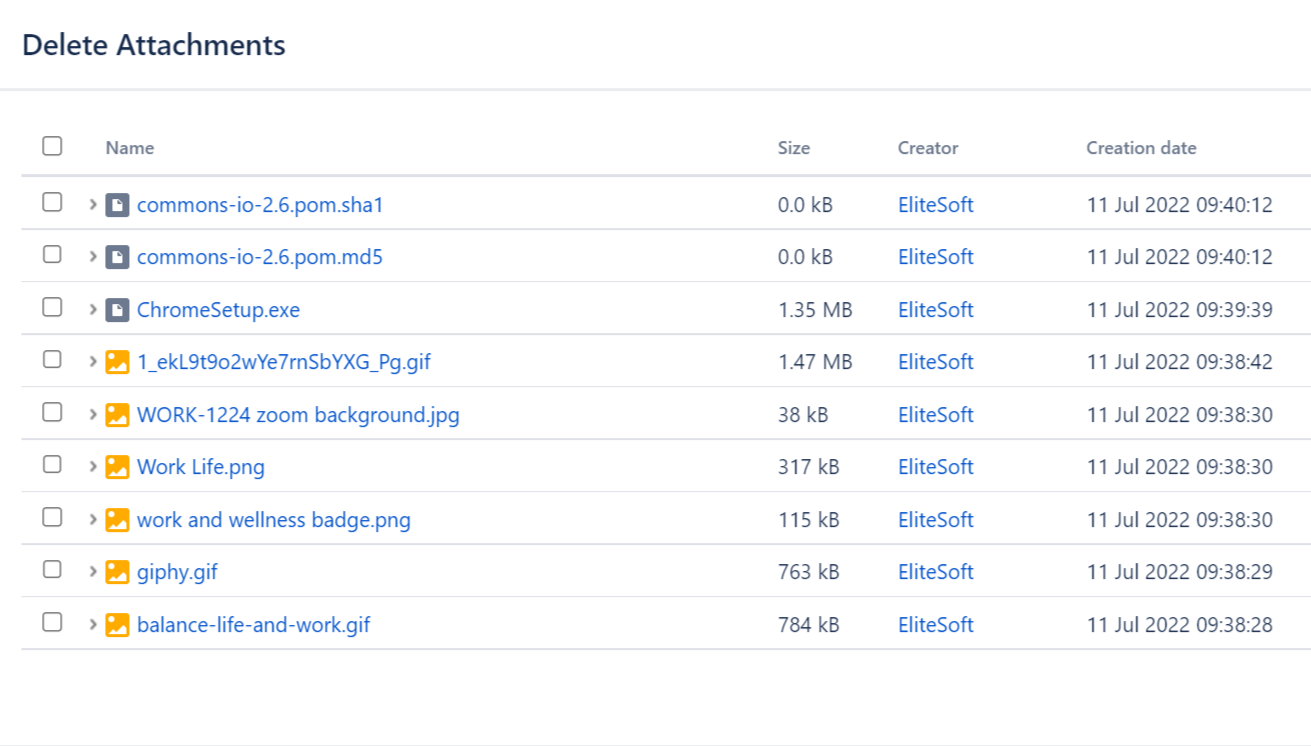Image resolution: width=1311 pixels, height=746 pixels.
Task: Expand the commons-io-2.6.pom.sha1 row details
Action: tap(92, 204)
